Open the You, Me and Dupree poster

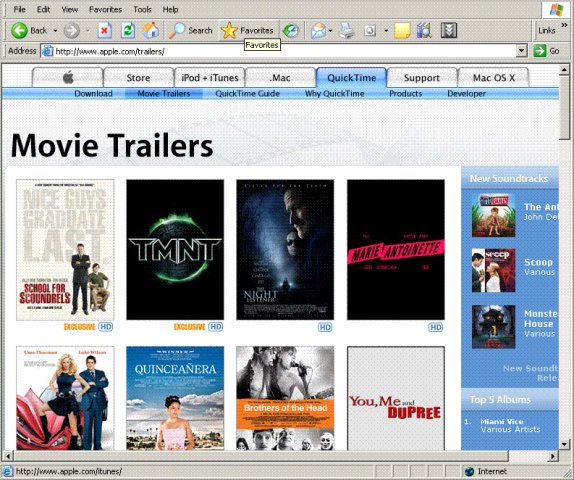coord(396,398)
